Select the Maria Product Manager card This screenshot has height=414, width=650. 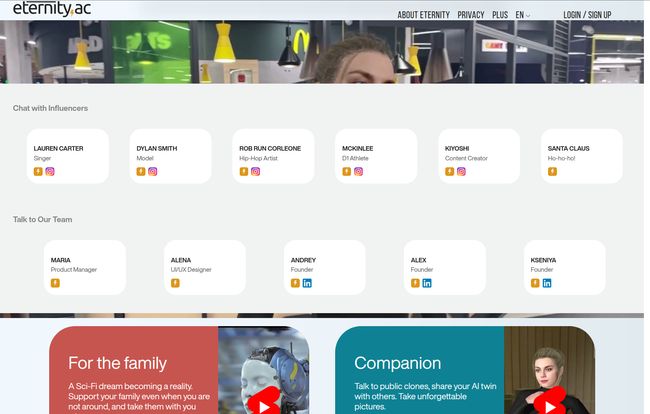tap(85, 267)
